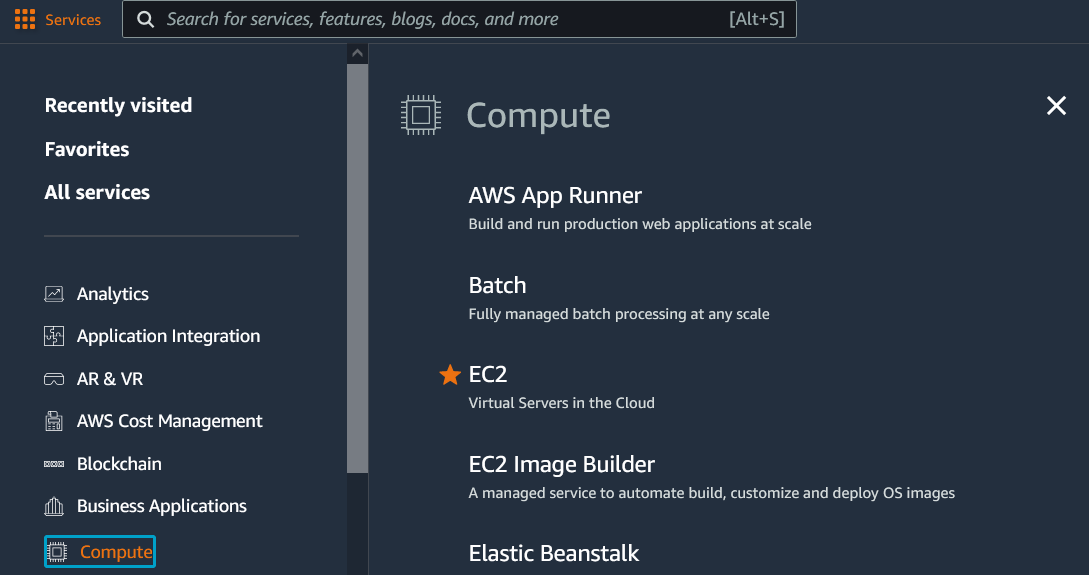Click the Compute chip icon in sidebar
The height and width of the screenshot is (575, 1089).
(57, 551)
